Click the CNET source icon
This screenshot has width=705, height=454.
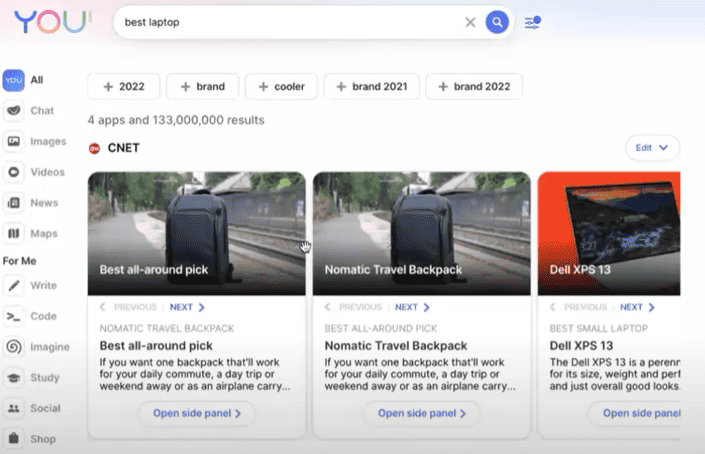pos(94,148)
